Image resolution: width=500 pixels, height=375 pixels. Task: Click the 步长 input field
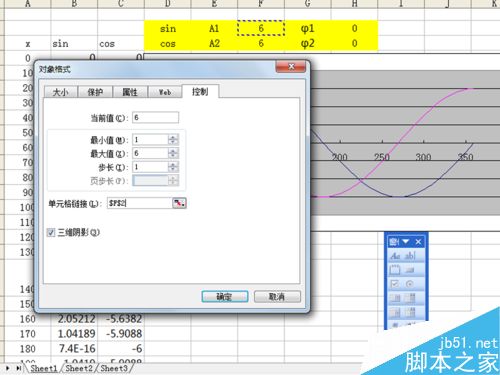coord(150,167)
